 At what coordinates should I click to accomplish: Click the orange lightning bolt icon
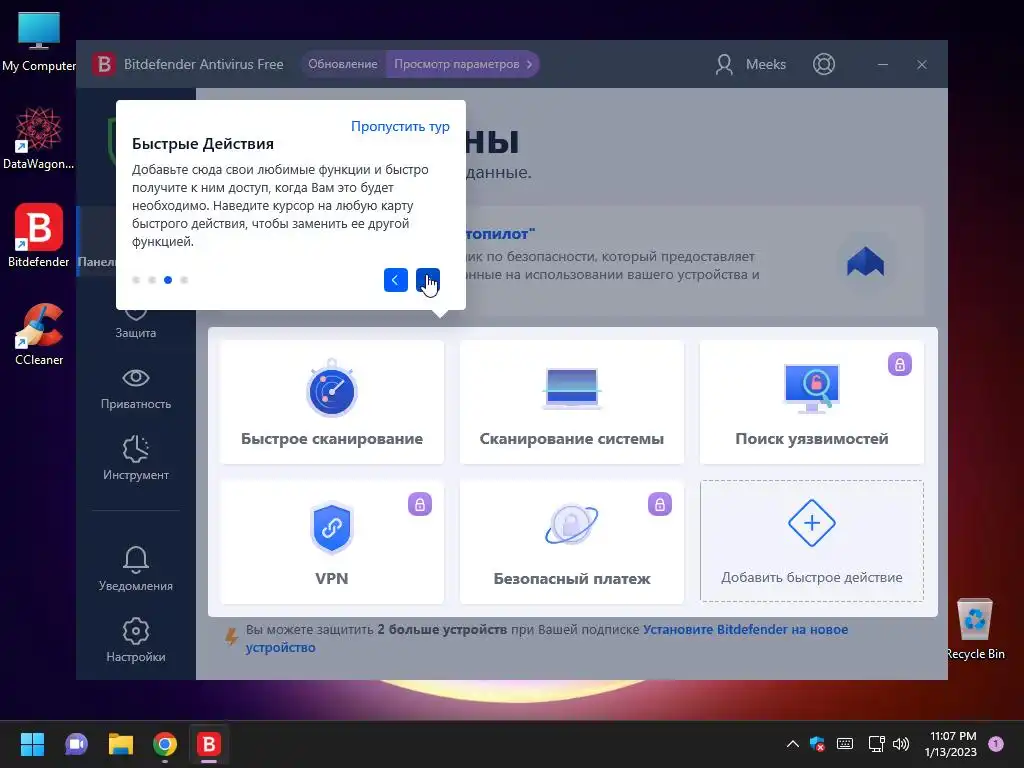231,636
